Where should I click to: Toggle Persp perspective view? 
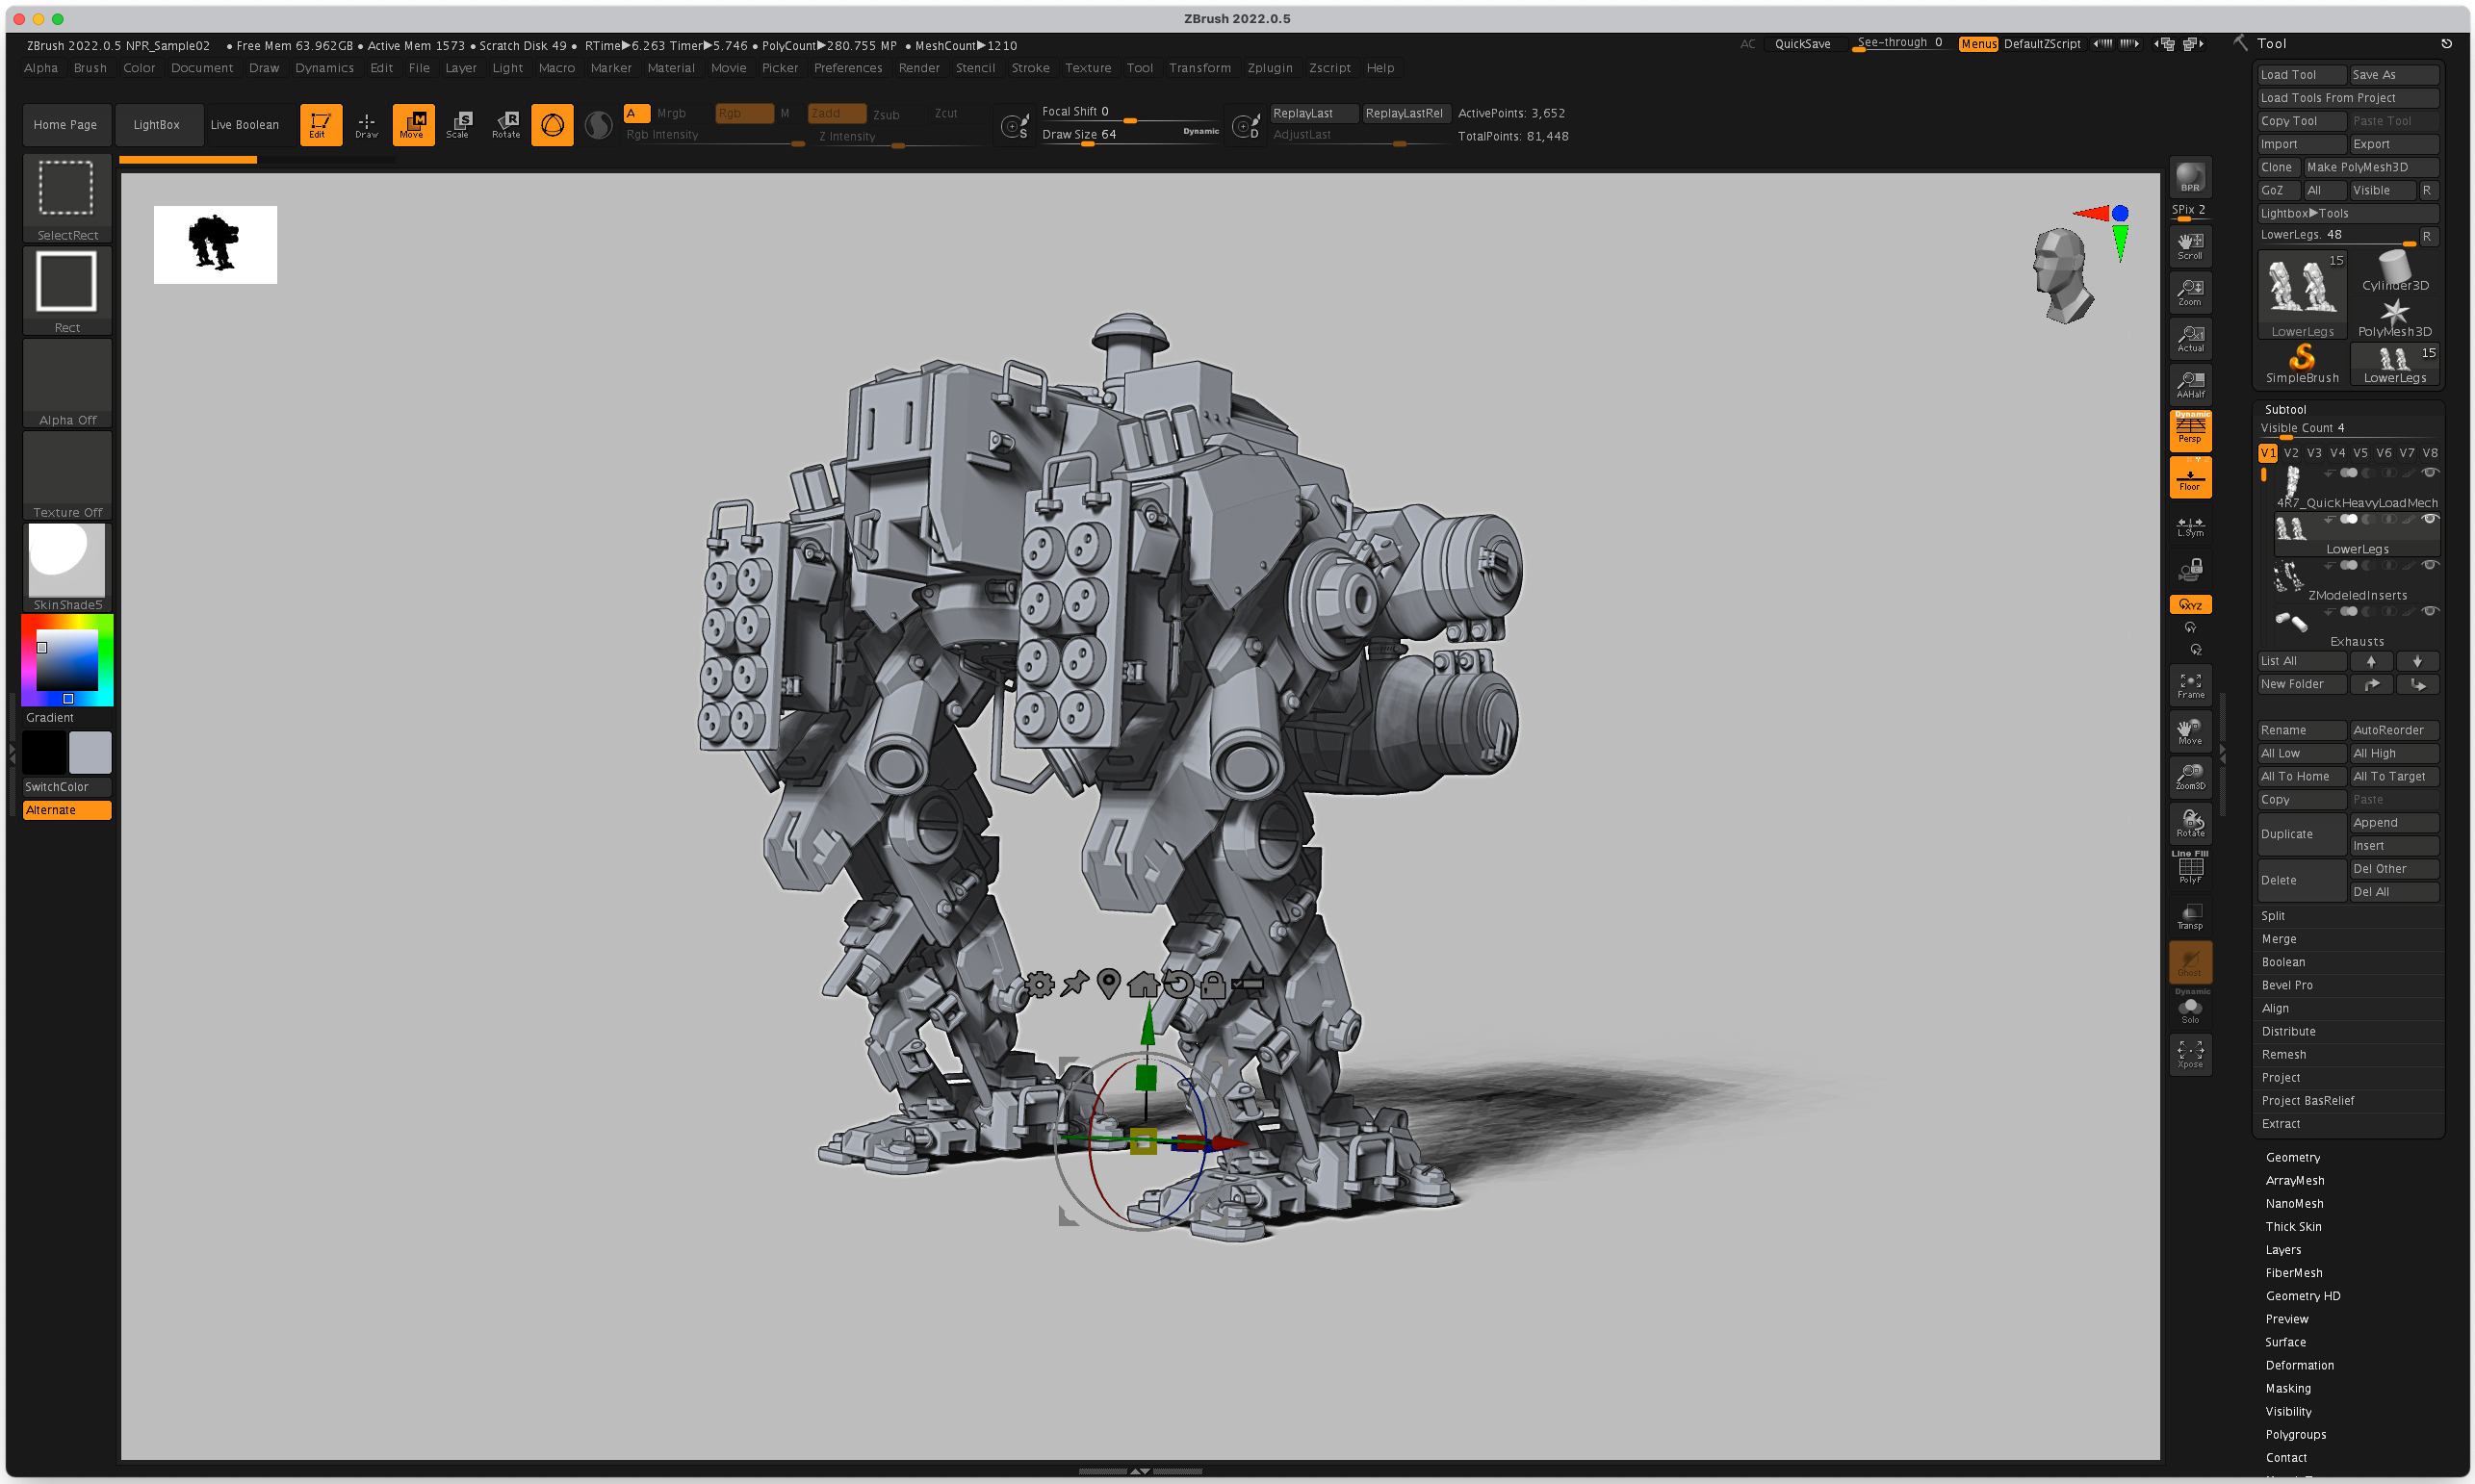(2189, 430)
